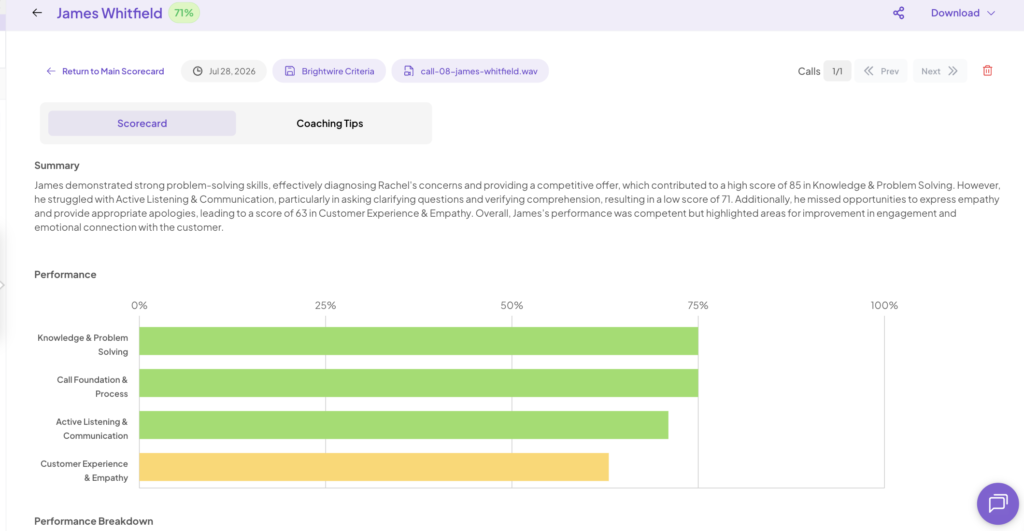The image size is (1024, 531).
Task: Click the double-chevron Prev icon
Action: point(869,71)
